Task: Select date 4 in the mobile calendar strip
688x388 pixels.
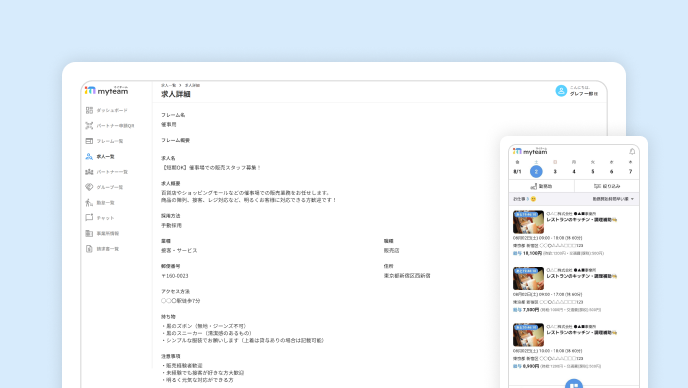Action: click(x=574, y=172)
